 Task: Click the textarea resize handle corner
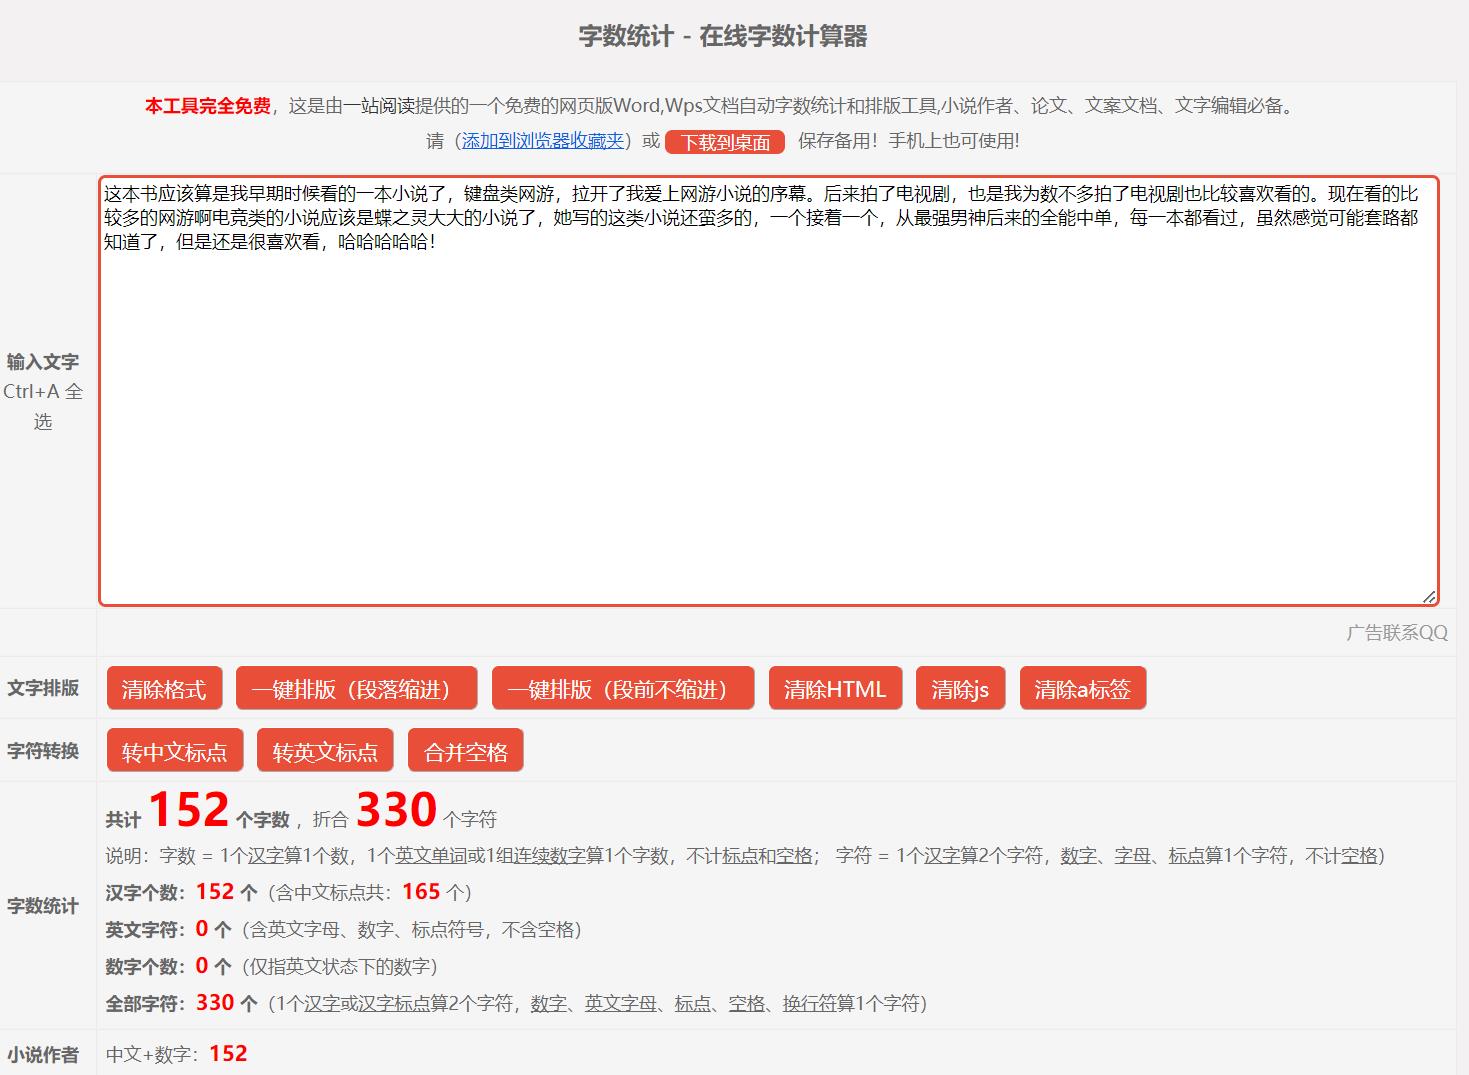(1429, 597)
